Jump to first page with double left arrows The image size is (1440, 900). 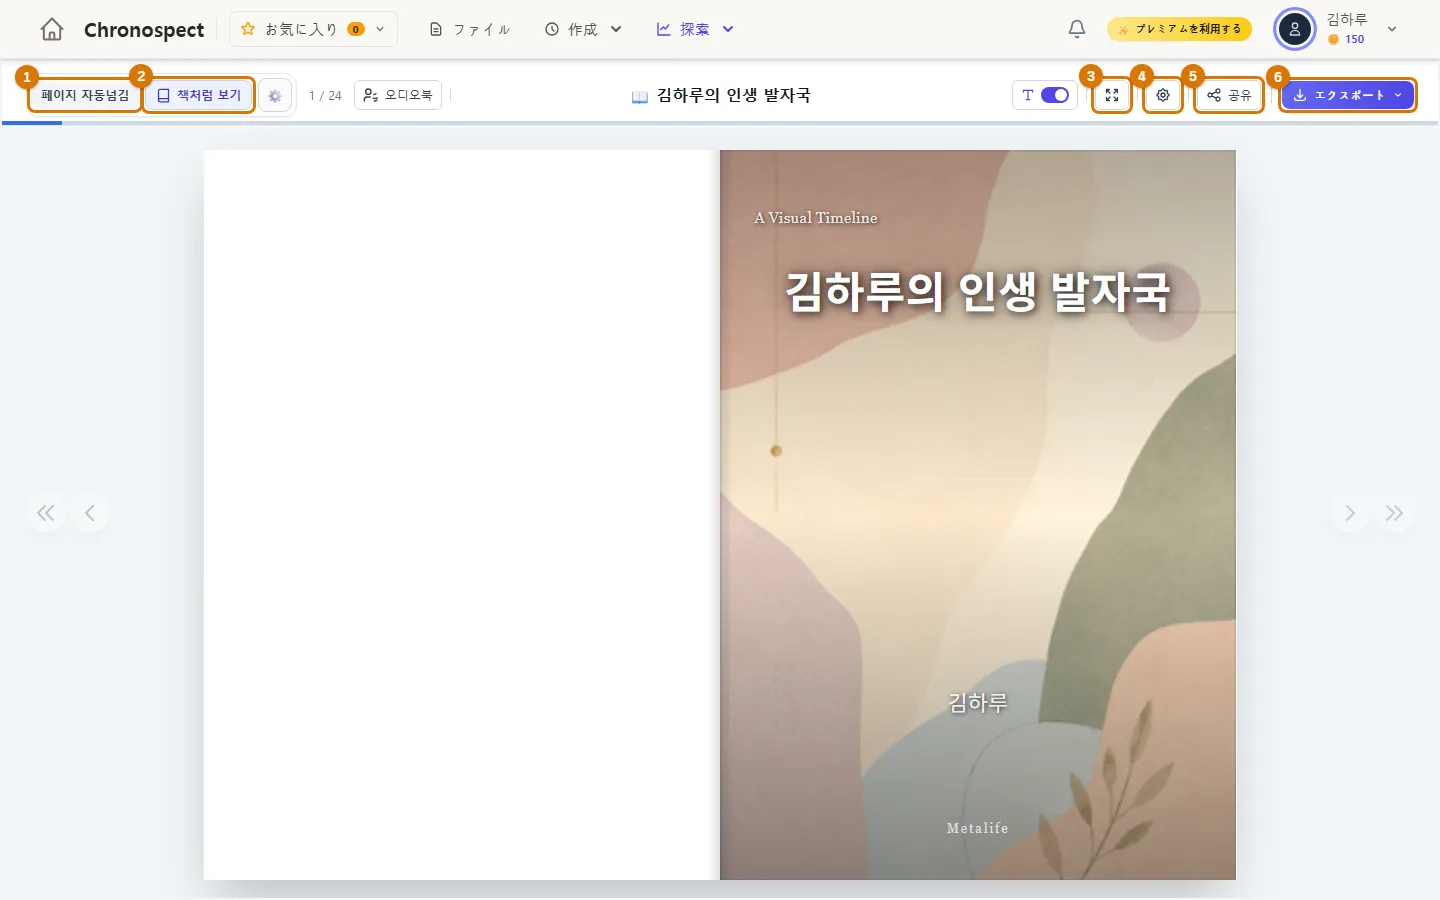pyautogui.click(x=46, y=513)
